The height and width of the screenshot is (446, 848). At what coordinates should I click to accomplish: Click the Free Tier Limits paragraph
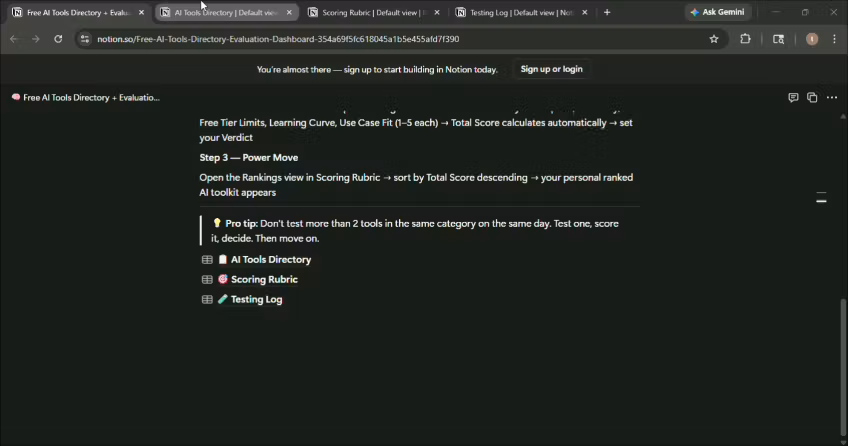[416, 130]
